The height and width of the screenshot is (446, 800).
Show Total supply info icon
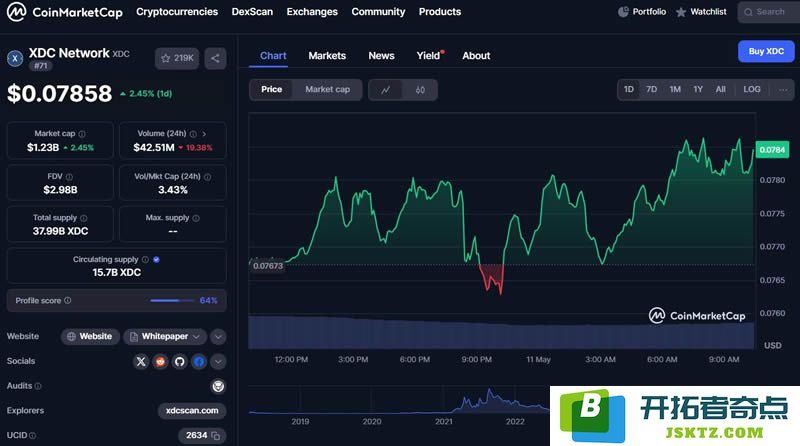pos(84,218)
